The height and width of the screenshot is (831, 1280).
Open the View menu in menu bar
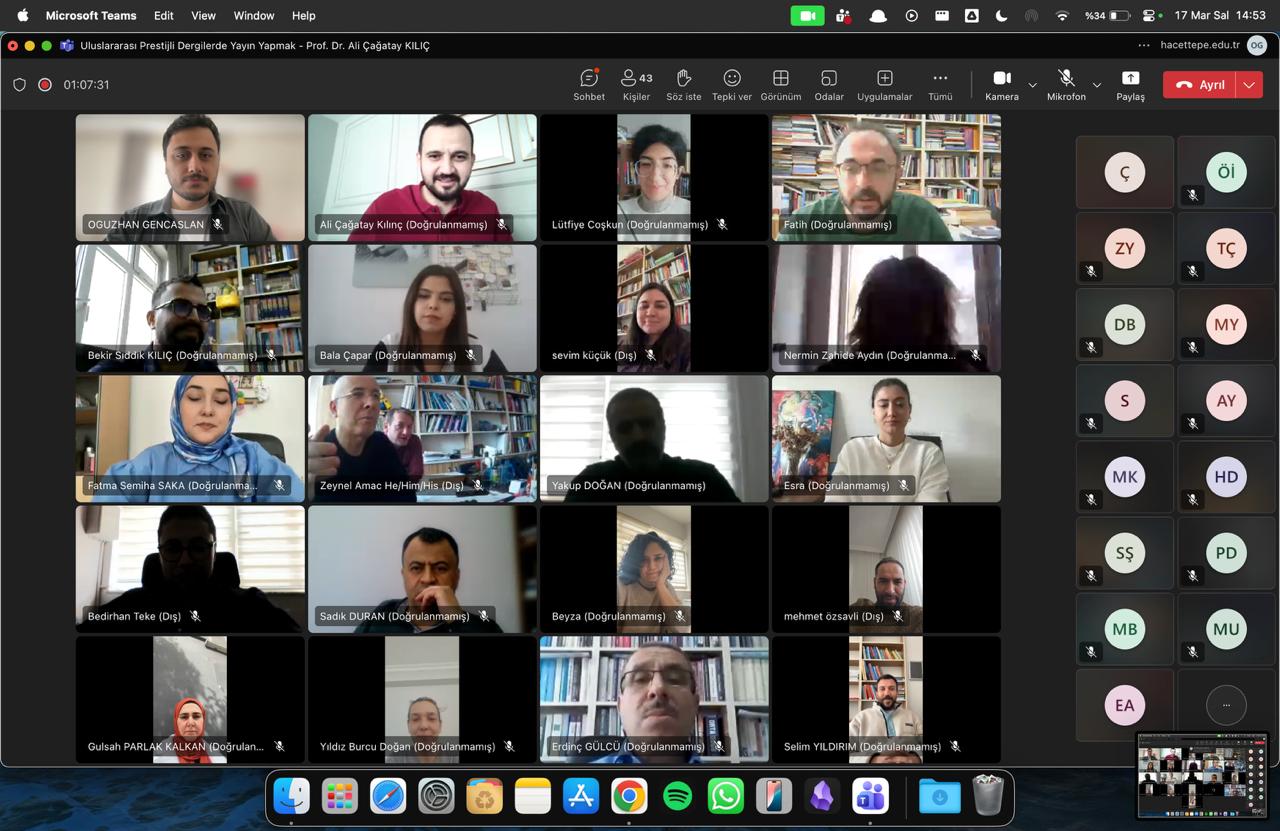click(x=203, y=15)
